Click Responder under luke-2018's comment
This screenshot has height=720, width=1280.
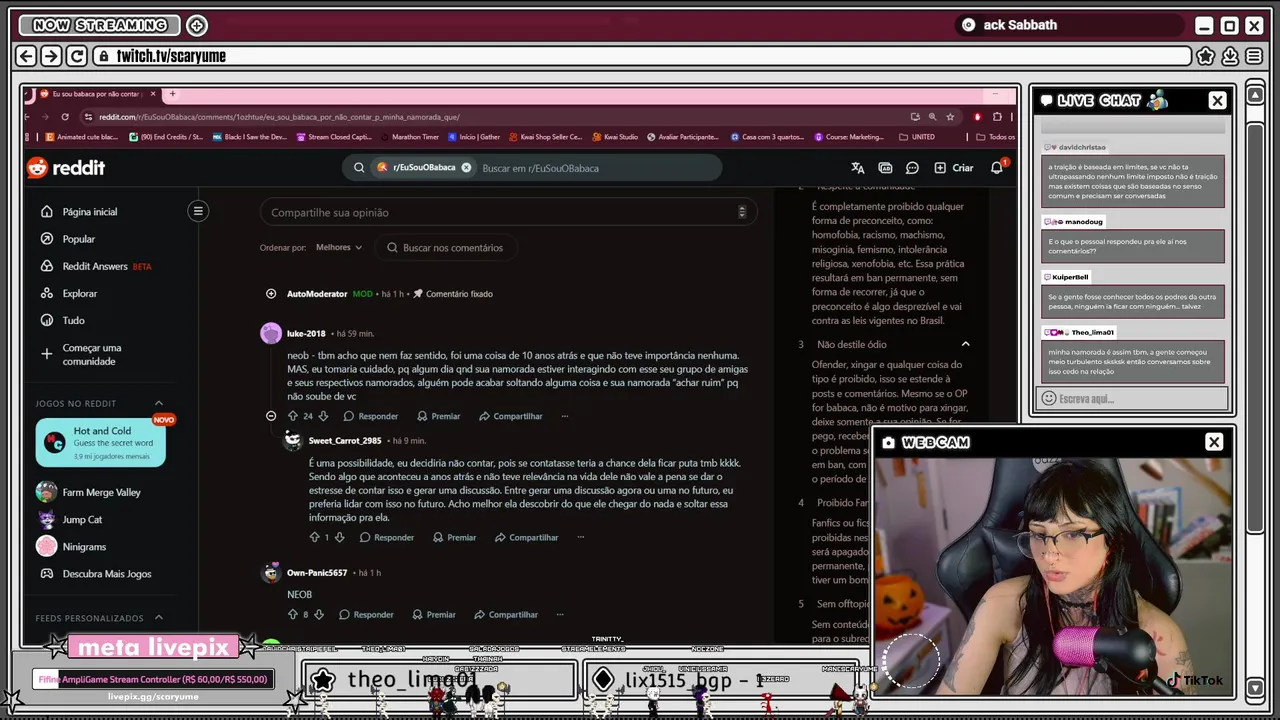point(370,416)
